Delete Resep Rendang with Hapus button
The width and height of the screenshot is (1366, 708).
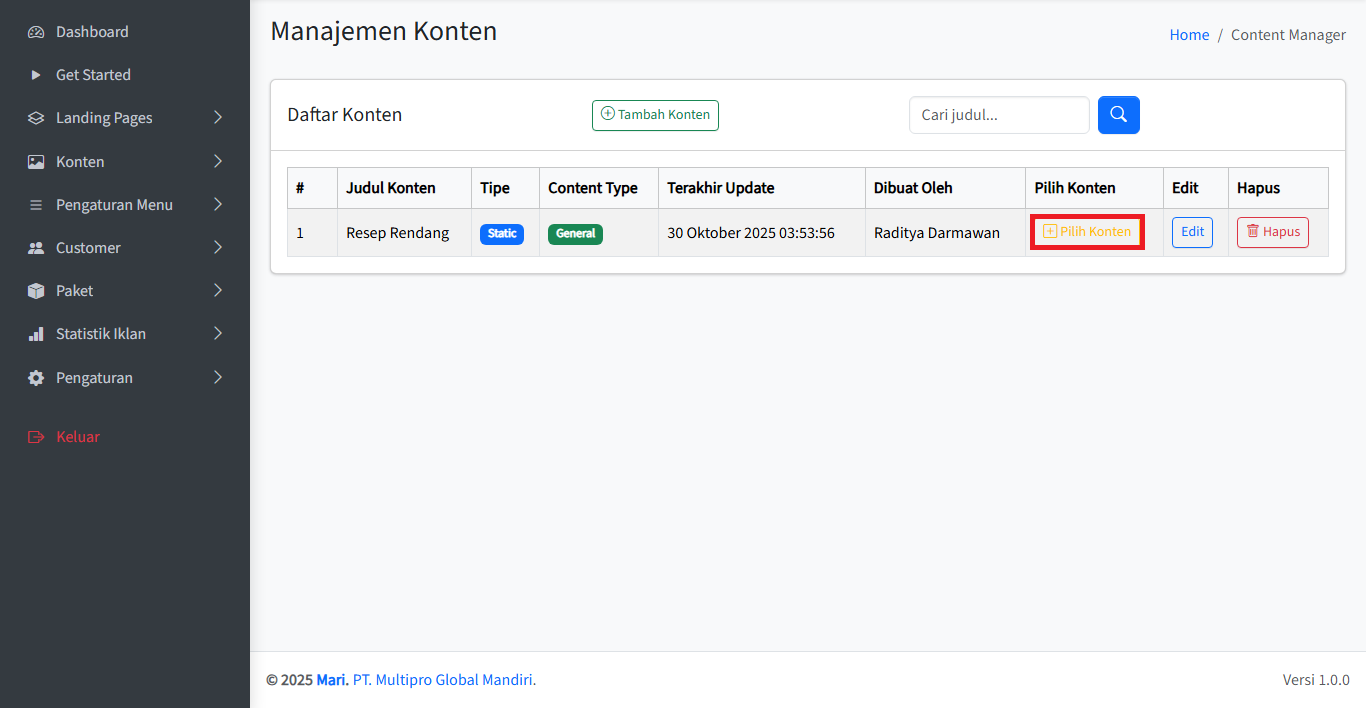click(1272, 232)
